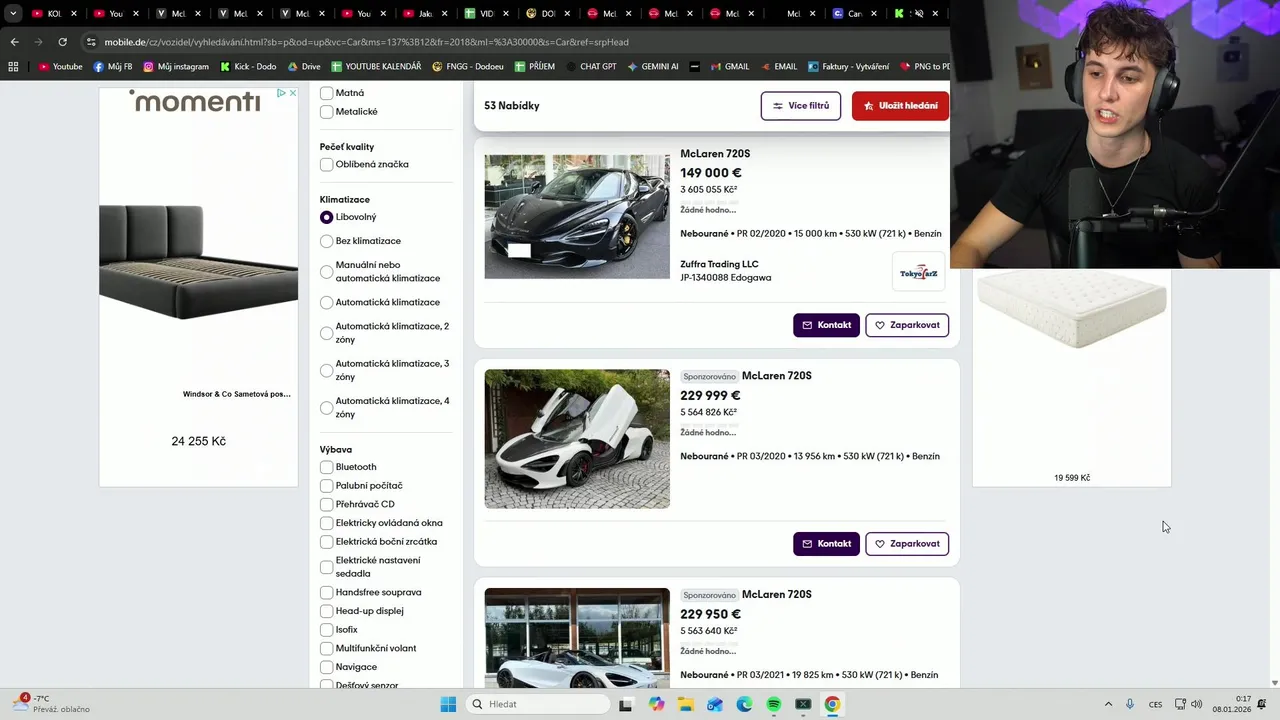Image resolution: width=1280 pixels, height=720 pixels.
Task: Click the Hledat taskbar search box
Action: pos(538,704)
